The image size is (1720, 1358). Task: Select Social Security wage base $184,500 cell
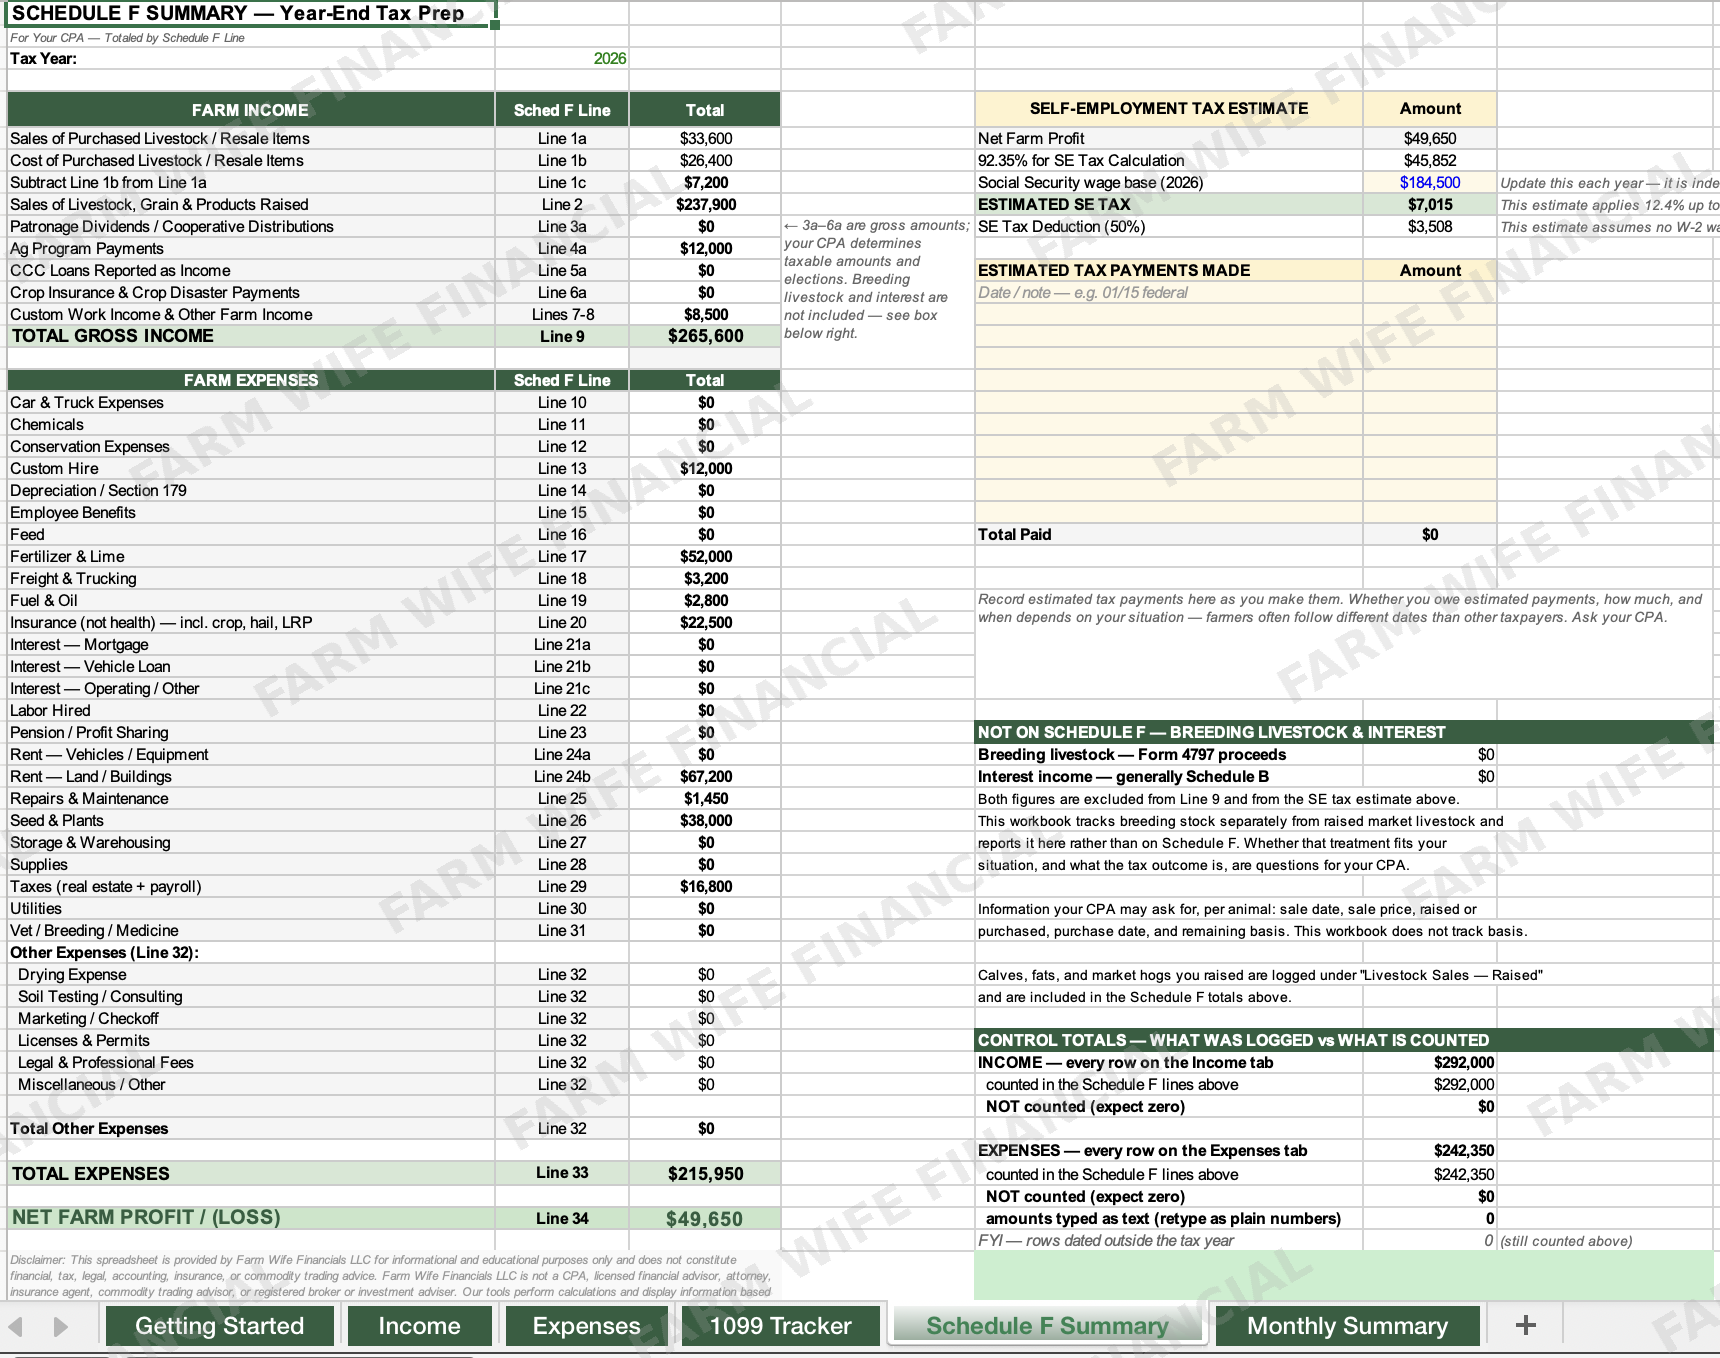point(1429,183)
